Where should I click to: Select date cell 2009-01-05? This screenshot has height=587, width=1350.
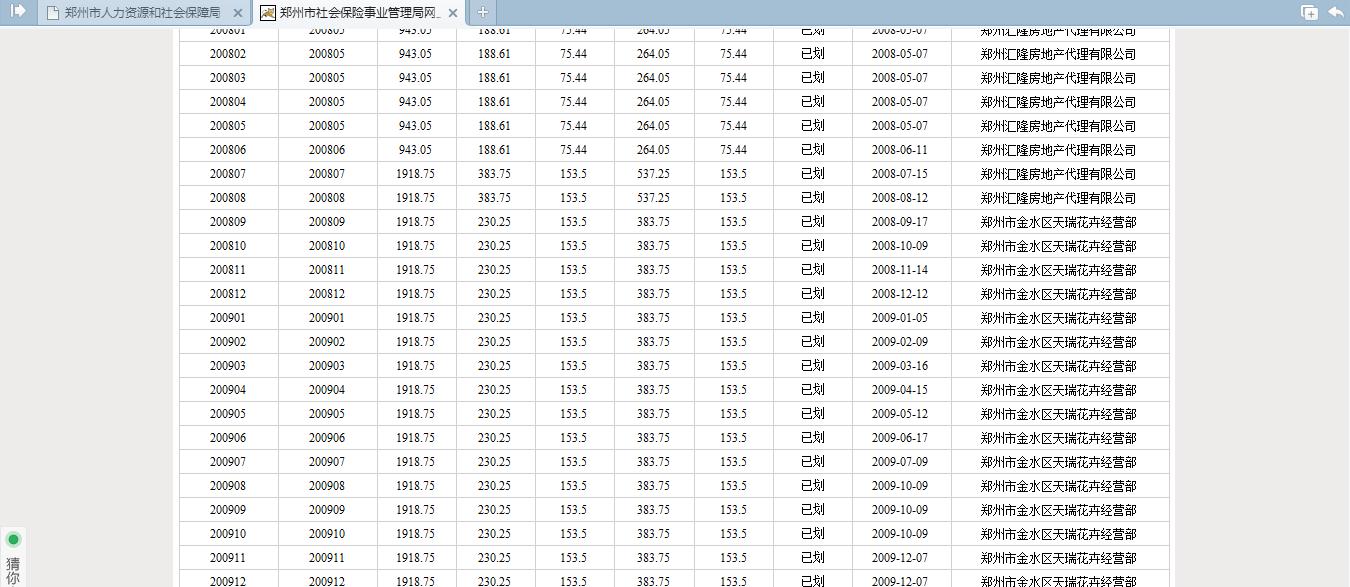coord(900,318)
